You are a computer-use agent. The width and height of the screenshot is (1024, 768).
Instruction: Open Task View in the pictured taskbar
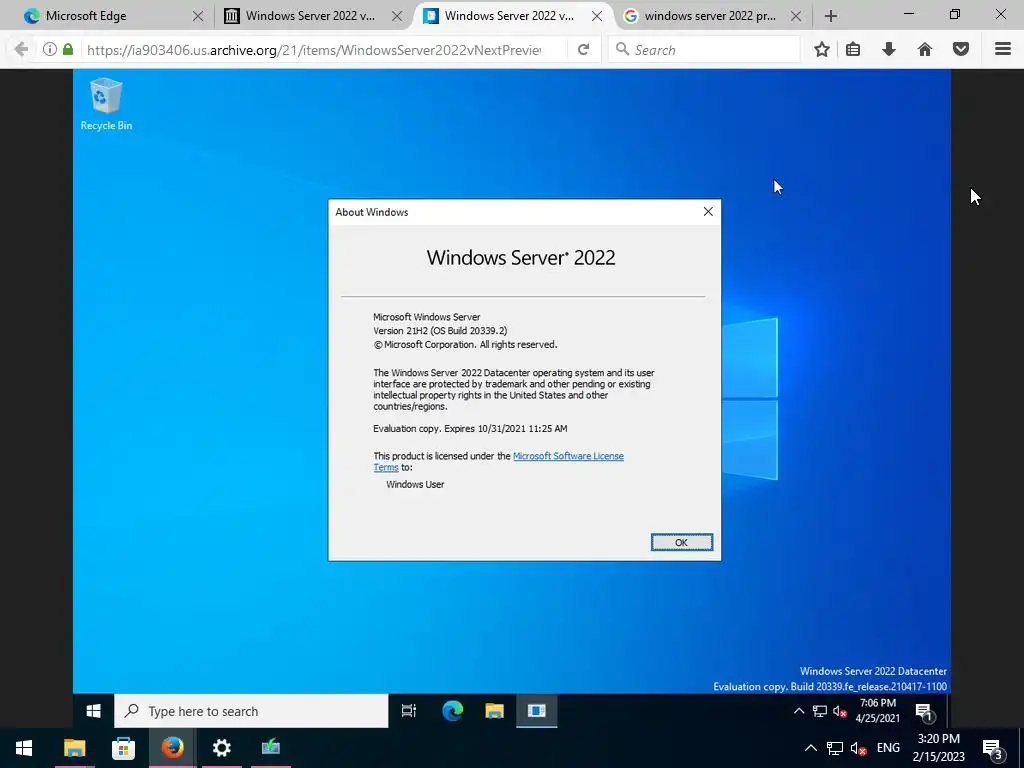409,711
